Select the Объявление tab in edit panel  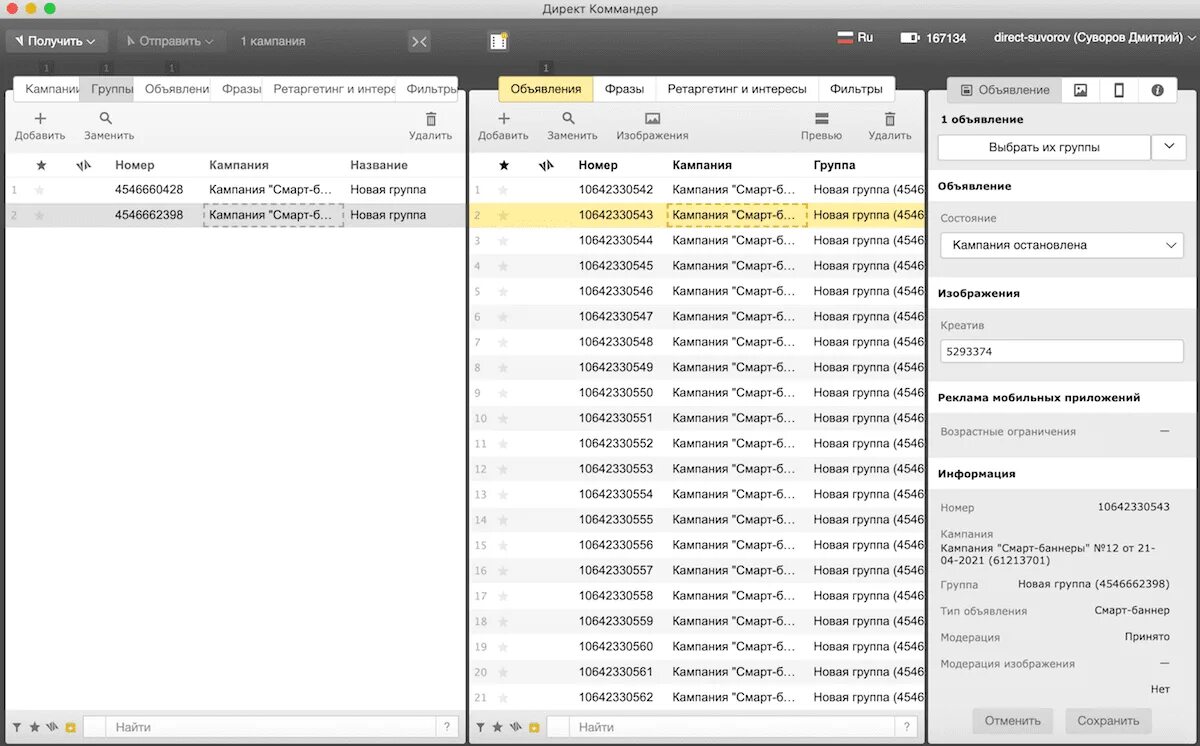1004,90
